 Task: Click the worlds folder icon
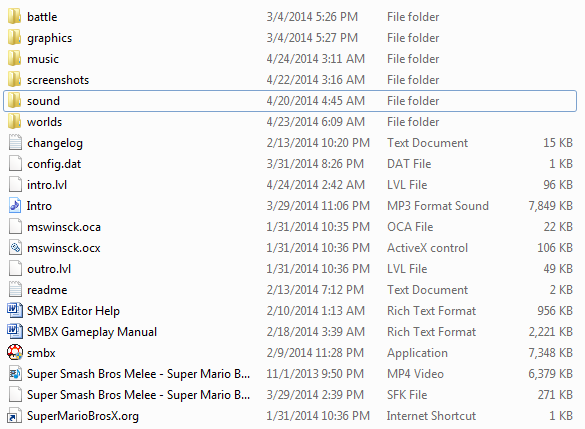(15, 122)
